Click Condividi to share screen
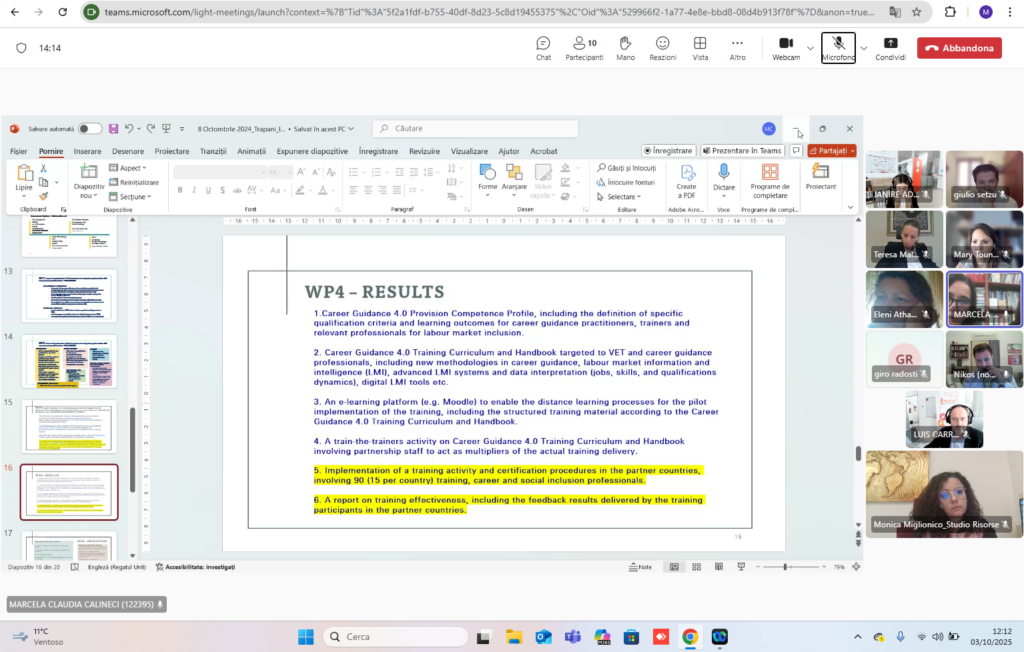 point(891,48)
